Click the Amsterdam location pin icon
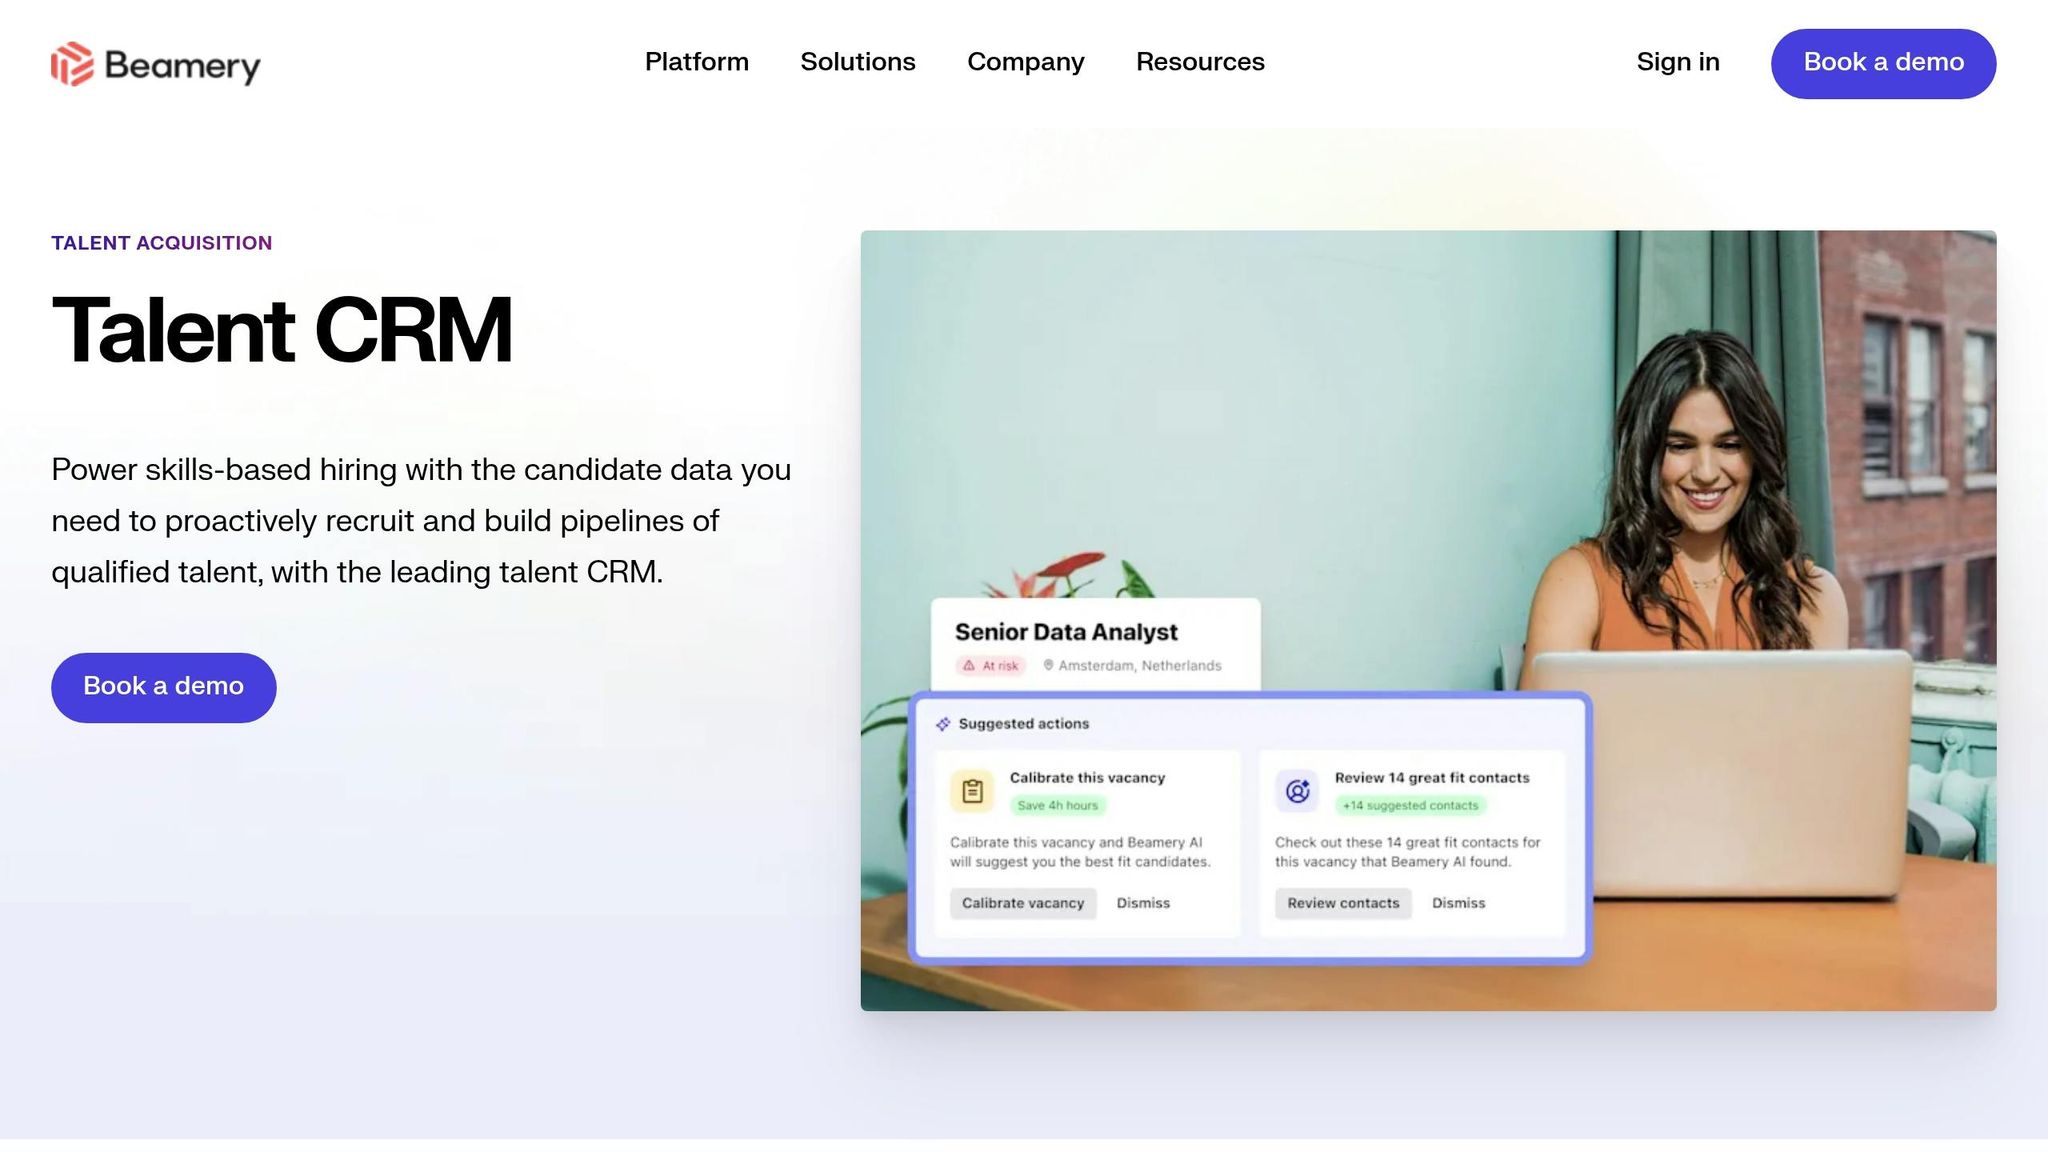The height and width of the screenshot is (1152, 2048). tap(1048, 665)
